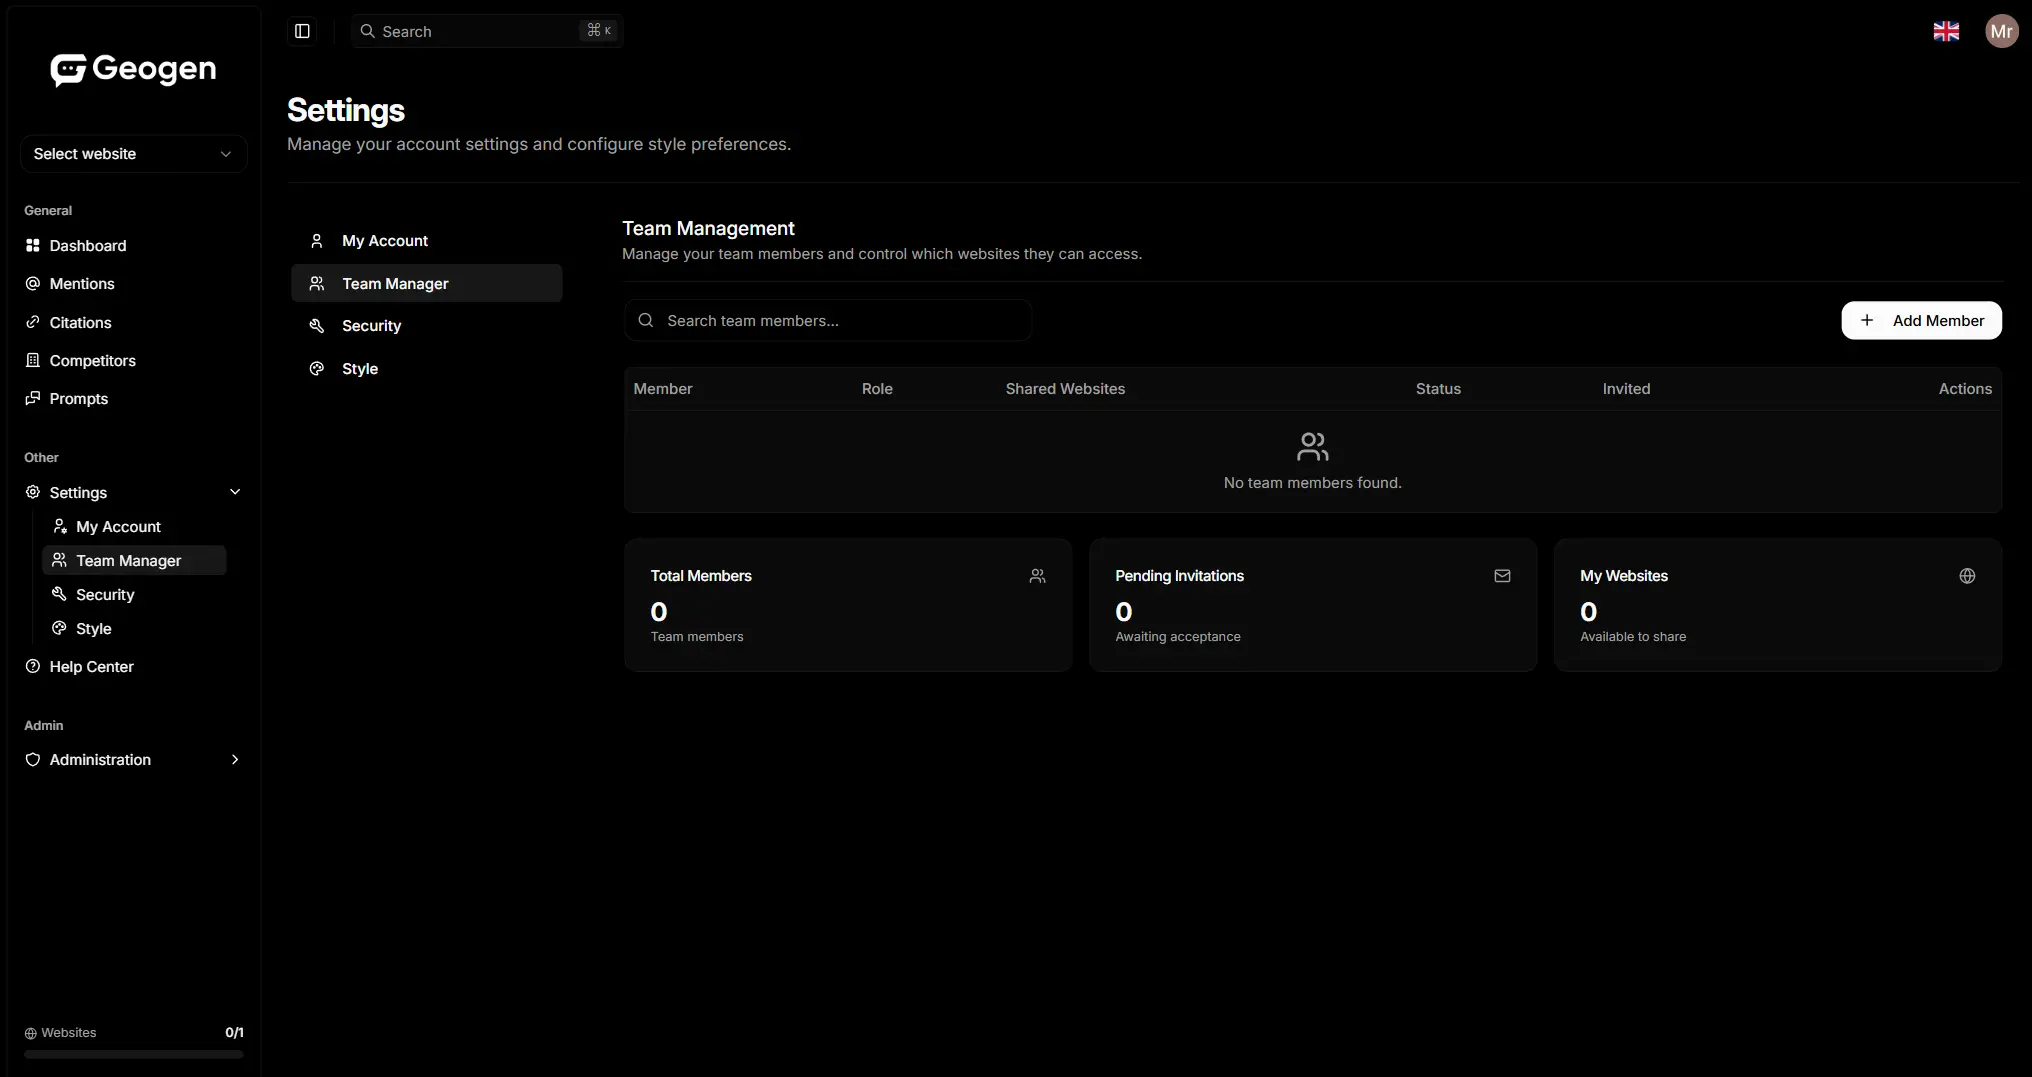Screen dimensions: 2032x1077
Task: Click the Role column header
Action: [877, 389]
